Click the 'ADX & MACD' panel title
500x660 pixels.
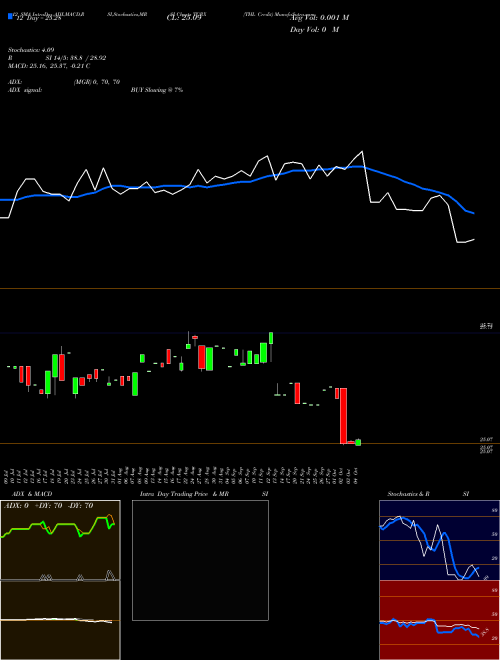32,494
